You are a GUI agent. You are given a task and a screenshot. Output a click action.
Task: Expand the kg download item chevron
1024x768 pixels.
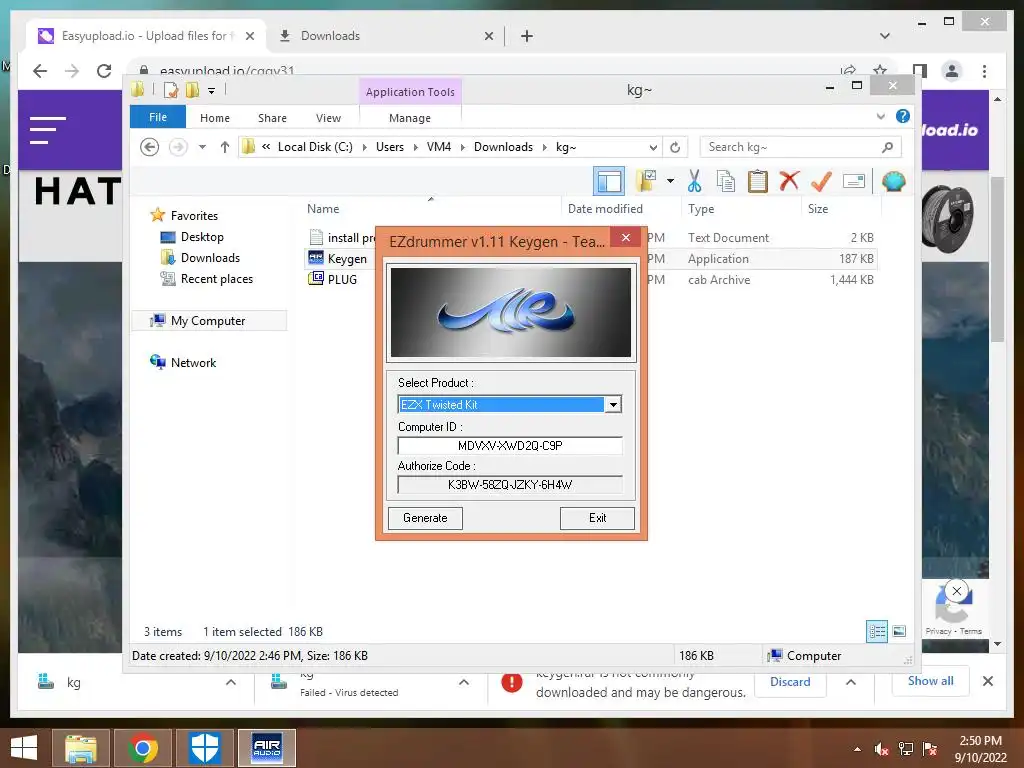point(231,682)
